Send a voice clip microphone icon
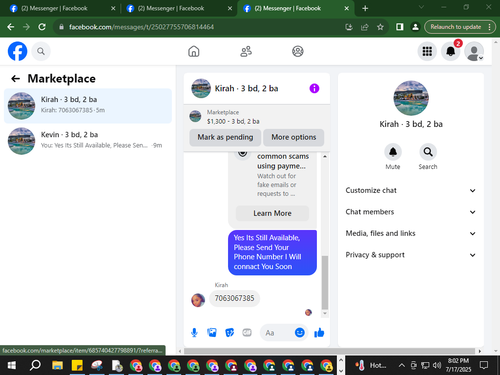The height and width of the screenshot is (375, 500). pos(194,332)
